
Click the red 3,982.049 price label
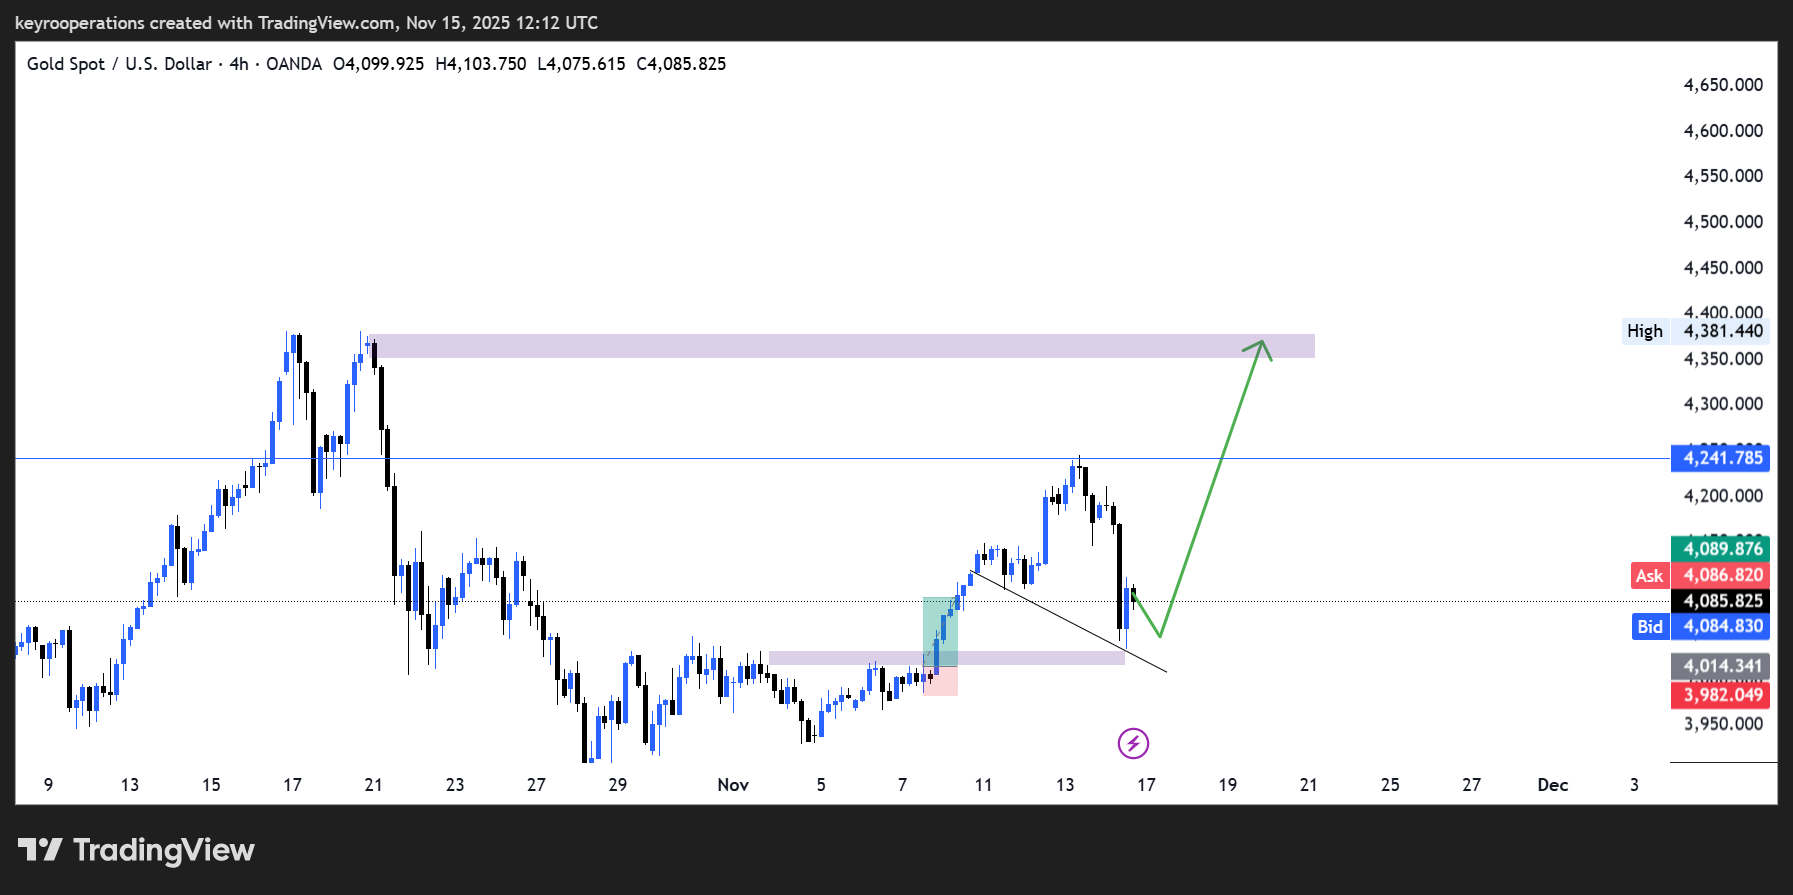[x=1721, y=695]
